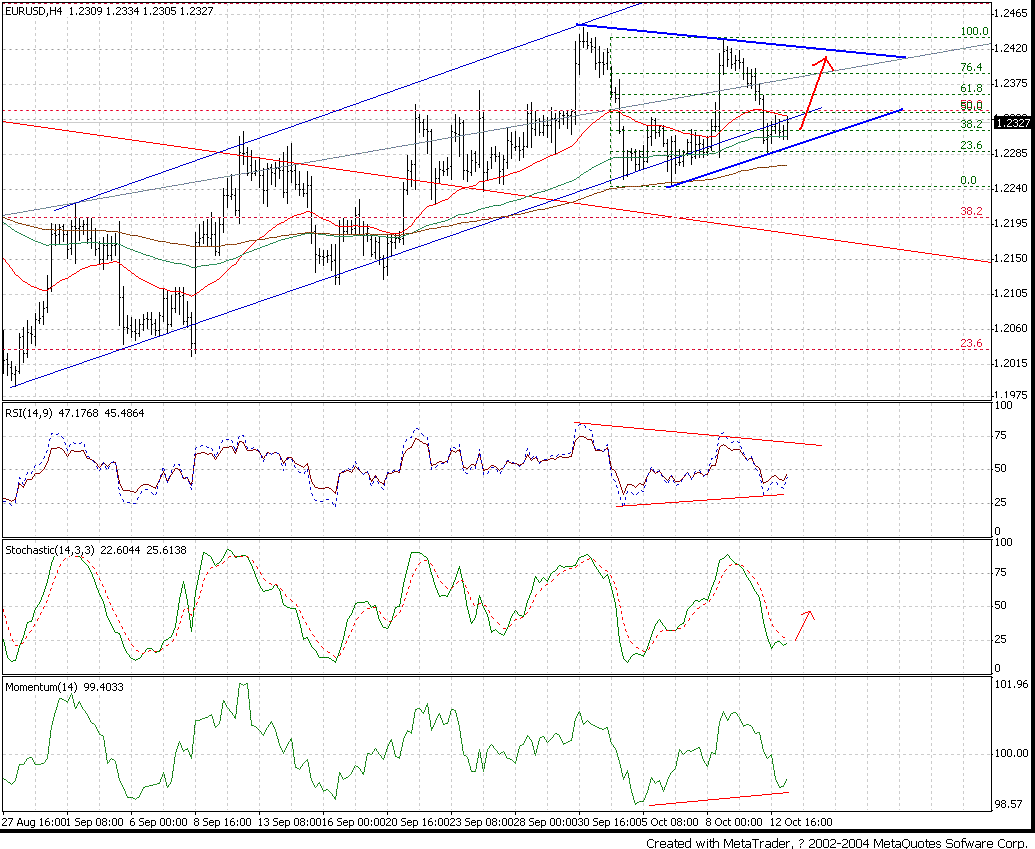The image size is (1035, 849).
Task: Click the 20 Sep 16:00 time label
Action: pyautogui.click(x=416, y=823)
